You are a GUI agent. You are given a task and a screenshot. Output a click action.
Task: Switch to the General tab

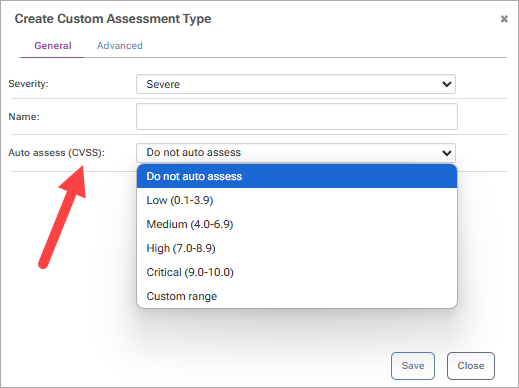pyautogui.click(x=53, y=46)
